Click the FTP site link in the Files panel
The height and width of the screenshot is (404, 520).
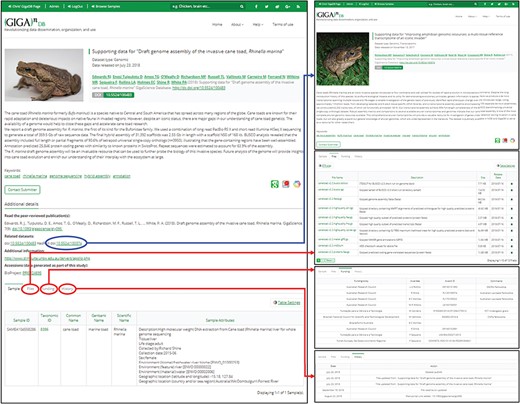(326, 166)
